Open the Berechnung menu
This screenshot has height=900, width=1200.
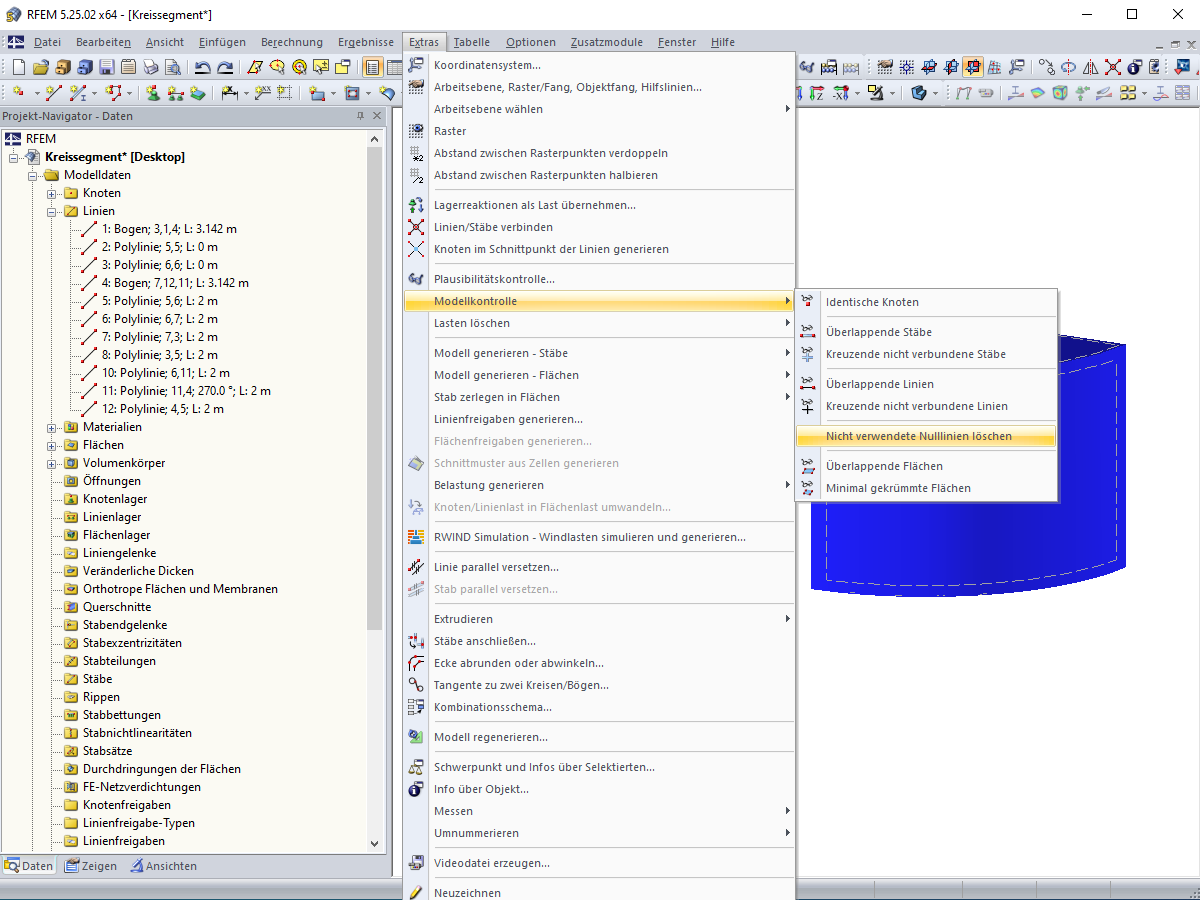(x=292, y=42)
